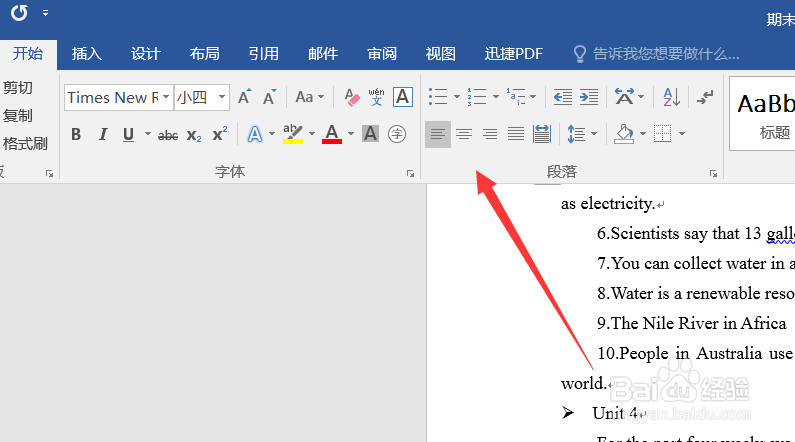This screenshot has height=442, width=795.
Task: Click the Borders icon
Action: (663, 134)
